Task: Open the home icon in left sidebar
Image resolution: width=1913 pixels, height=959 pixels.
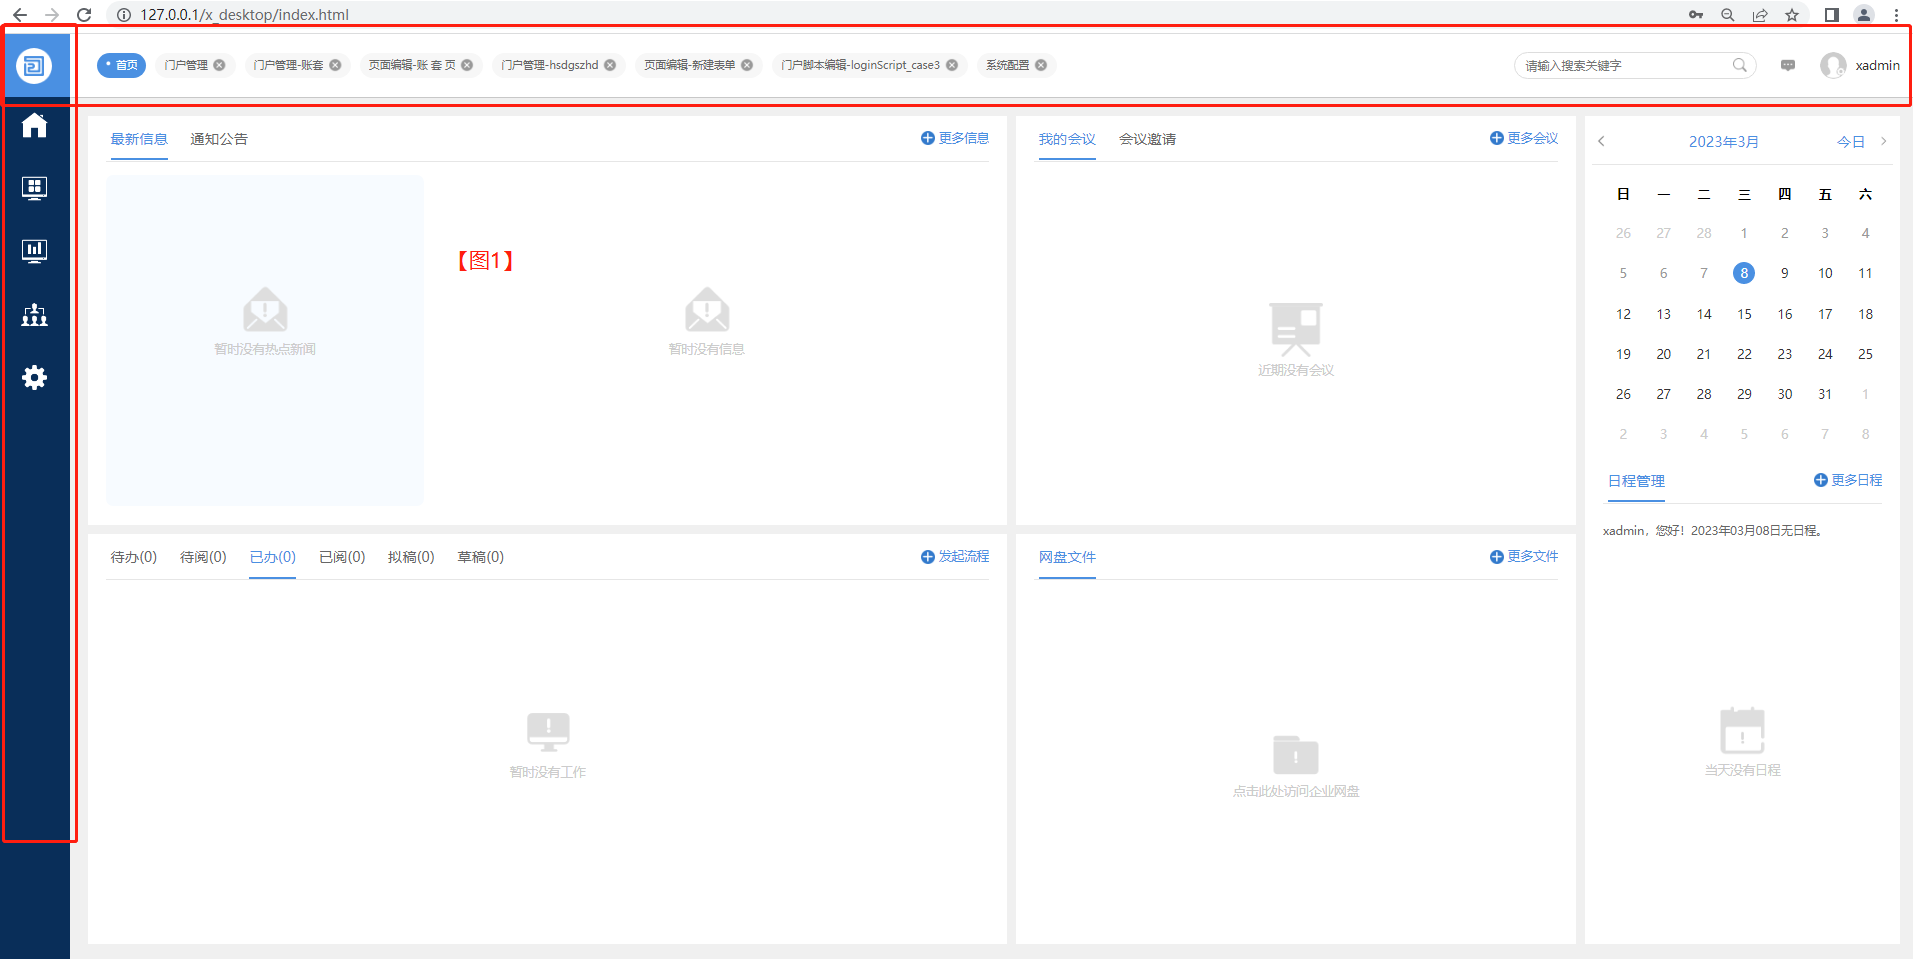Action: (x=35, y=125)
